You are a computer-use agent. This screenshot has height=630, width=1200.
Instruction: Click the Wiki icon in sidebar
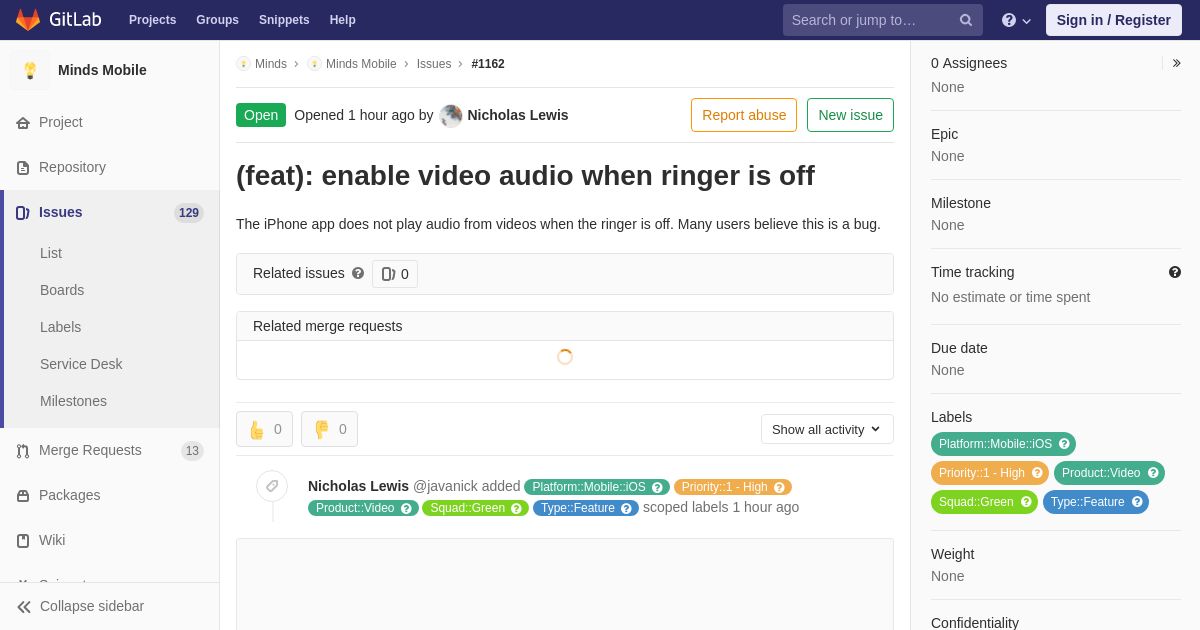click(x=23, y=541)
